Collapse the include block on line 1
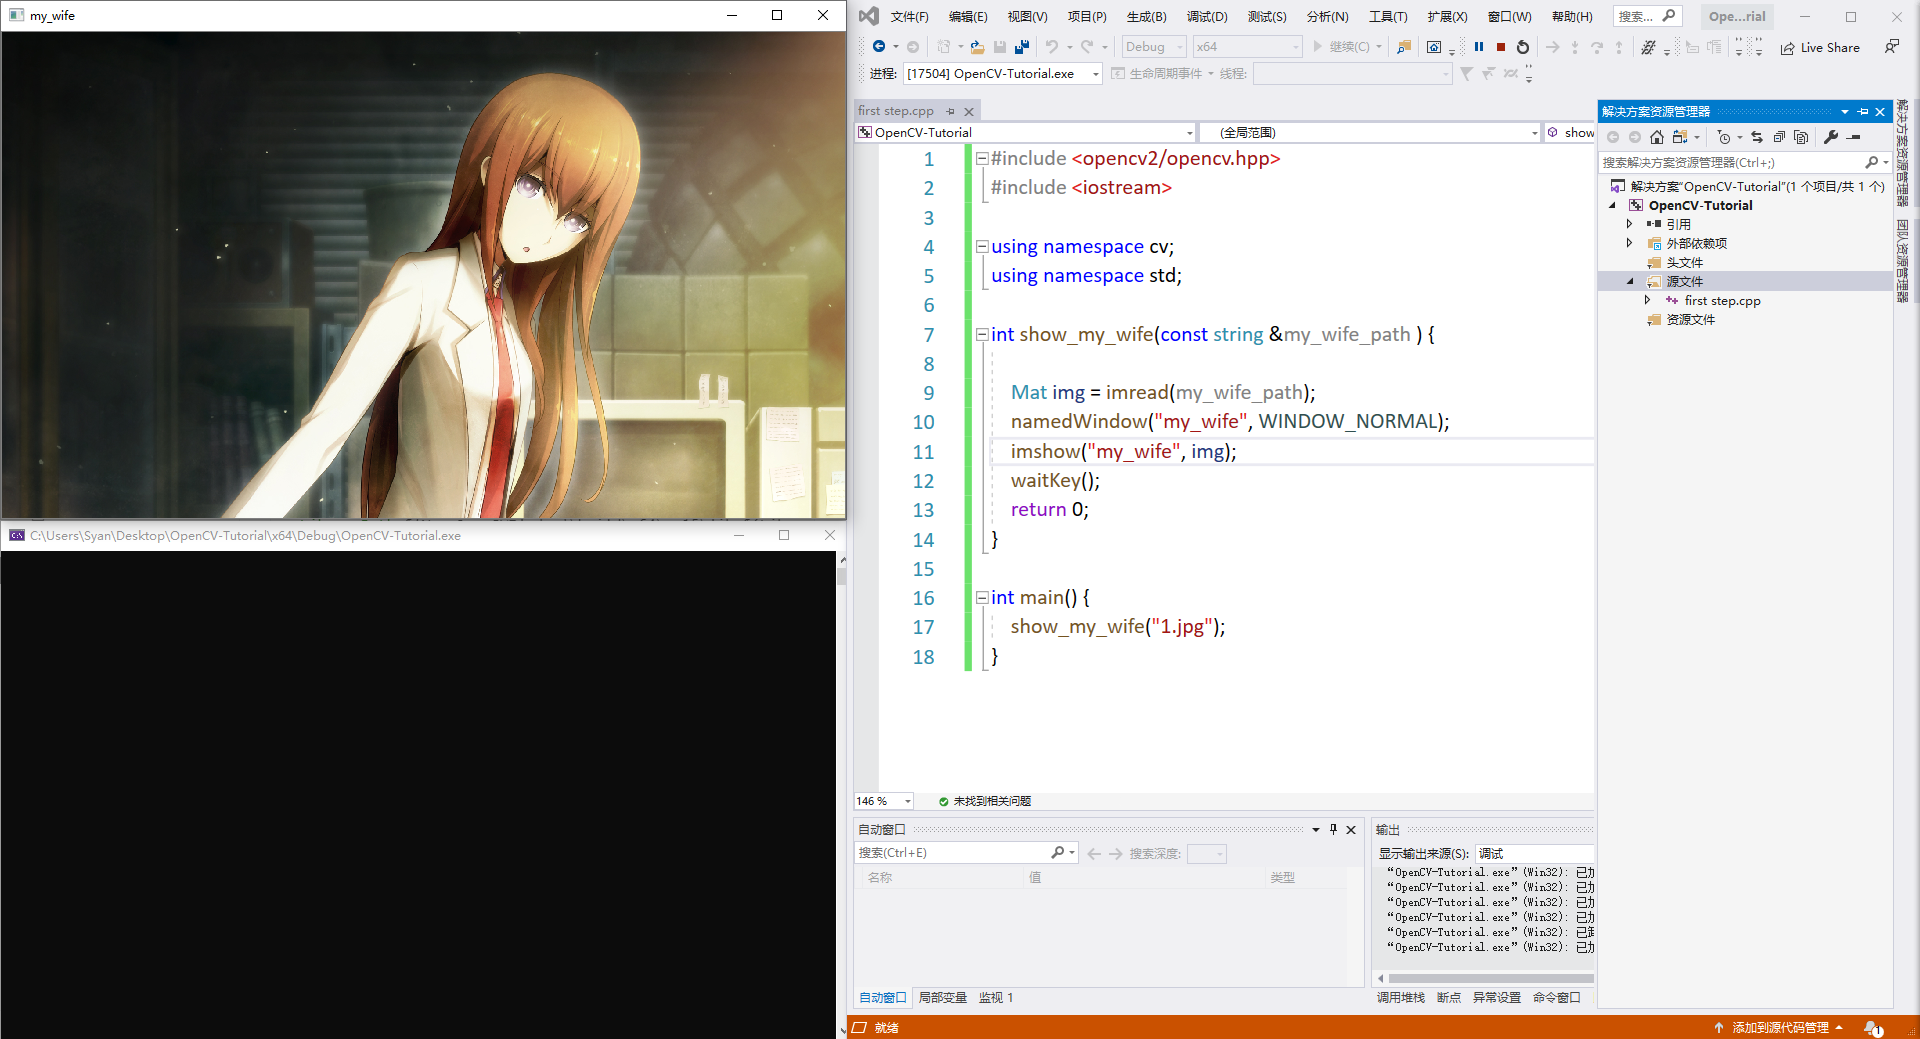The image size is (1920, 1039). coord(982,159)
